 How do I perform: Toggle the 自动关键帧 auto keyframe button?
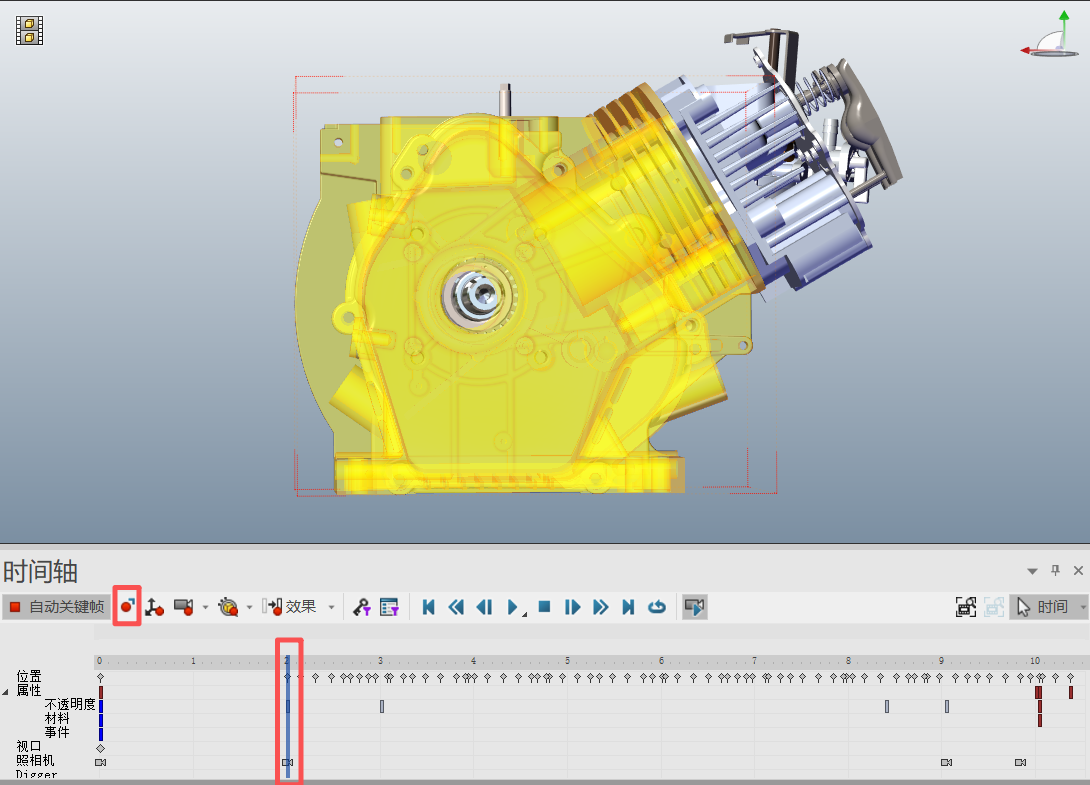click(x=57, y=607)
